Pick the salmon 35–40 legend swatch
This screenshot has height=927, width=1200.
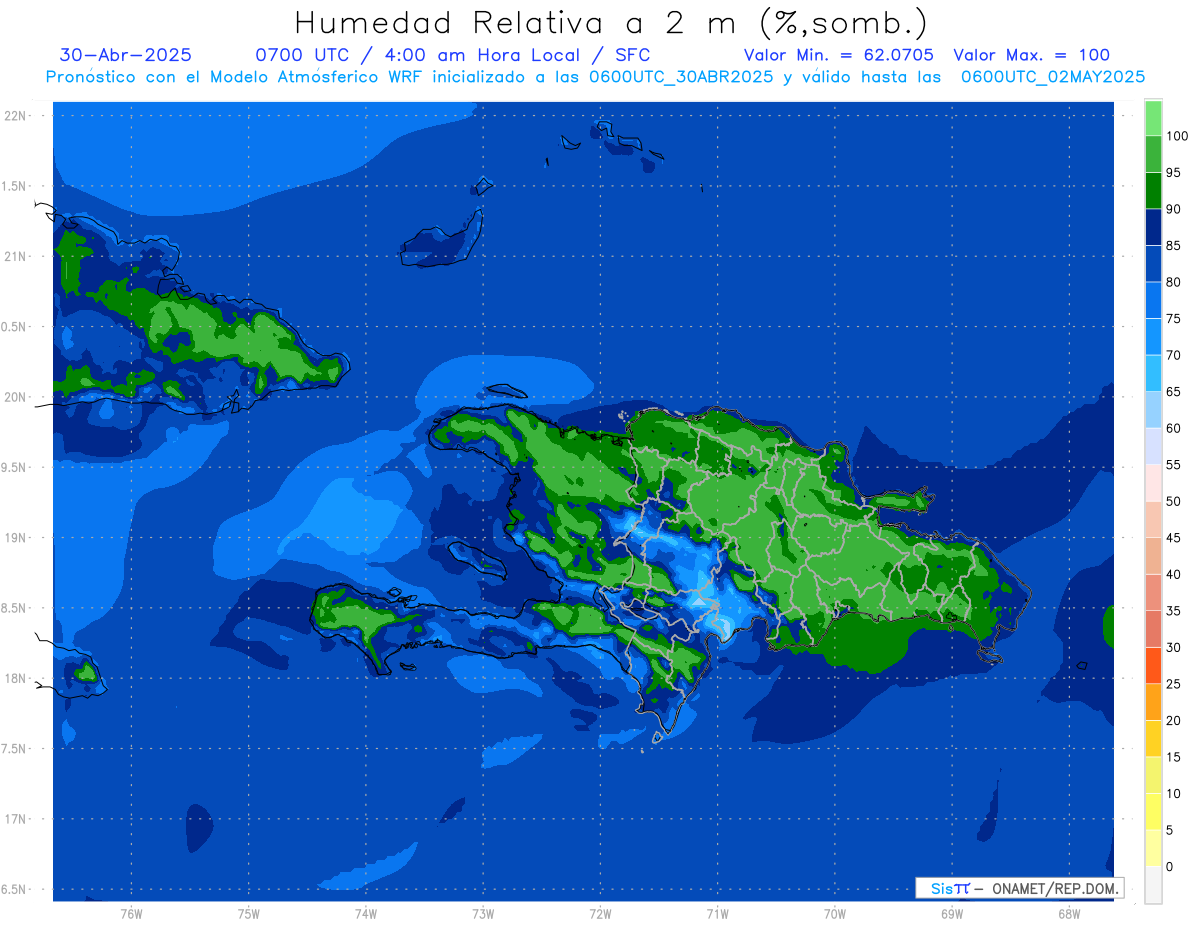[x=1153, y=593]
